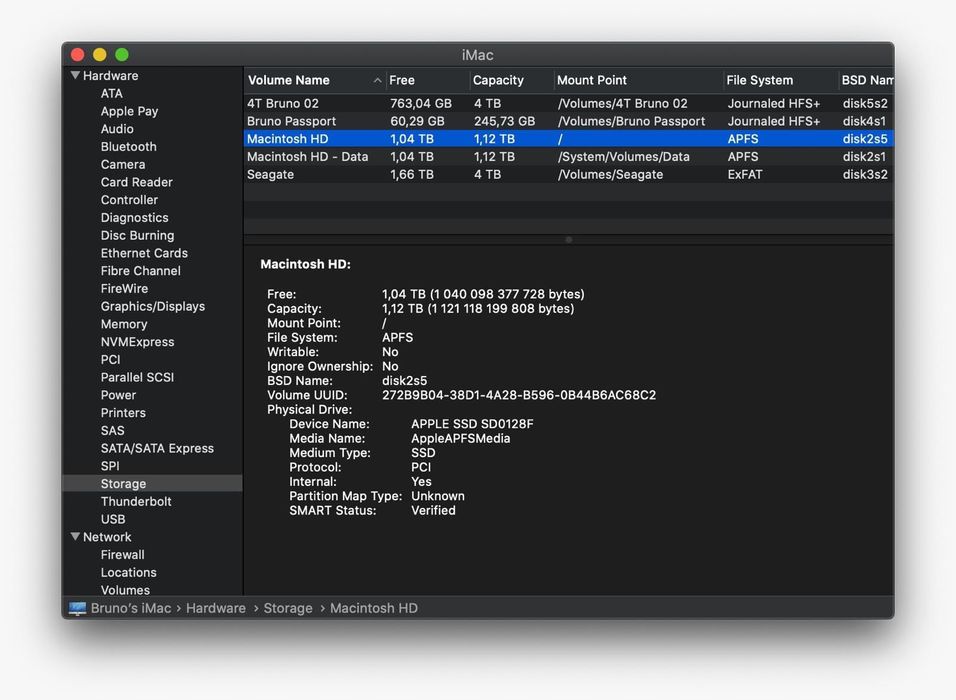Click the ExFAT file system cell
The image size is (956, 700).
(x=744, y=174)
